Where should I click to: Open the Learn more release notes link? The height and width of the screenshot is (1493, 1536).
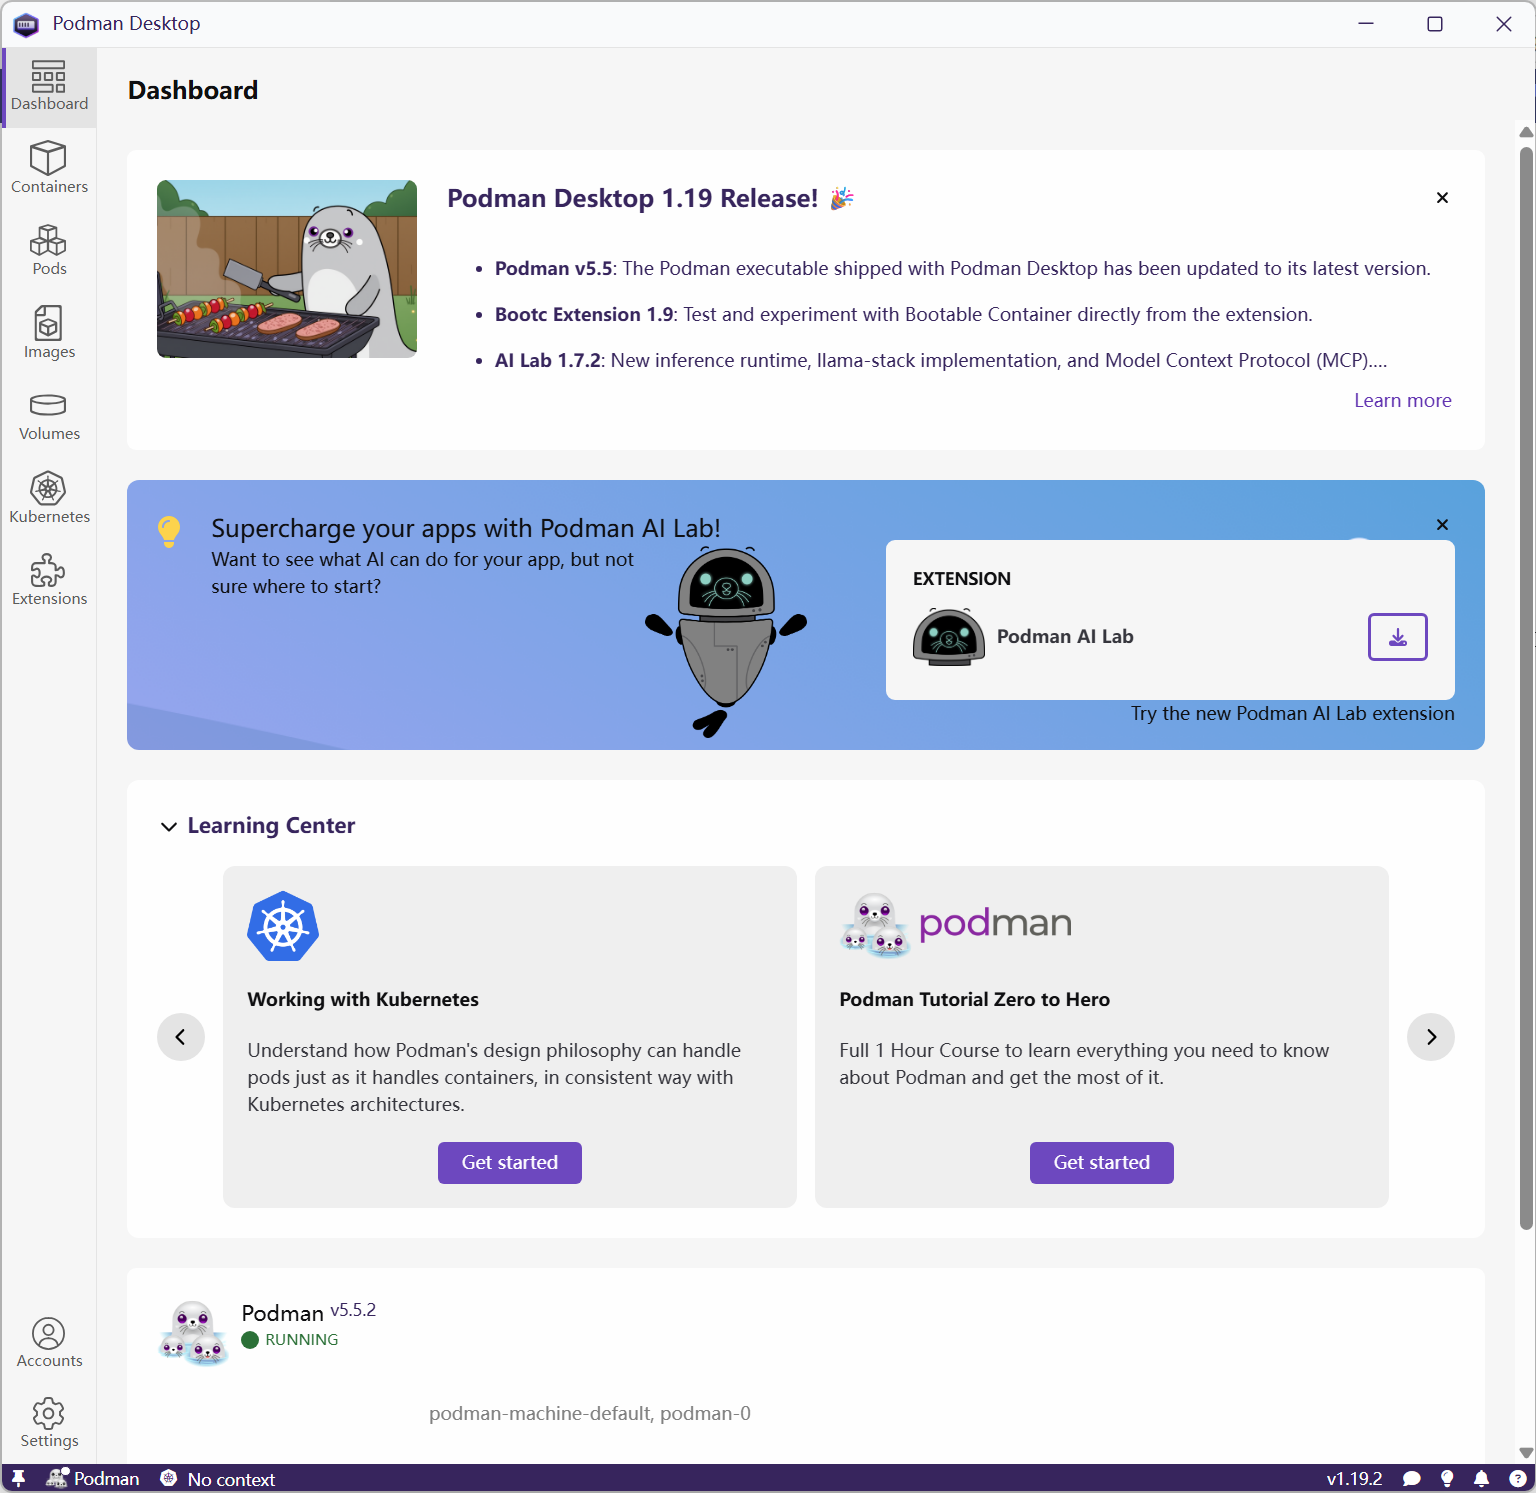pyautogui.click(x=1403, y=401)
